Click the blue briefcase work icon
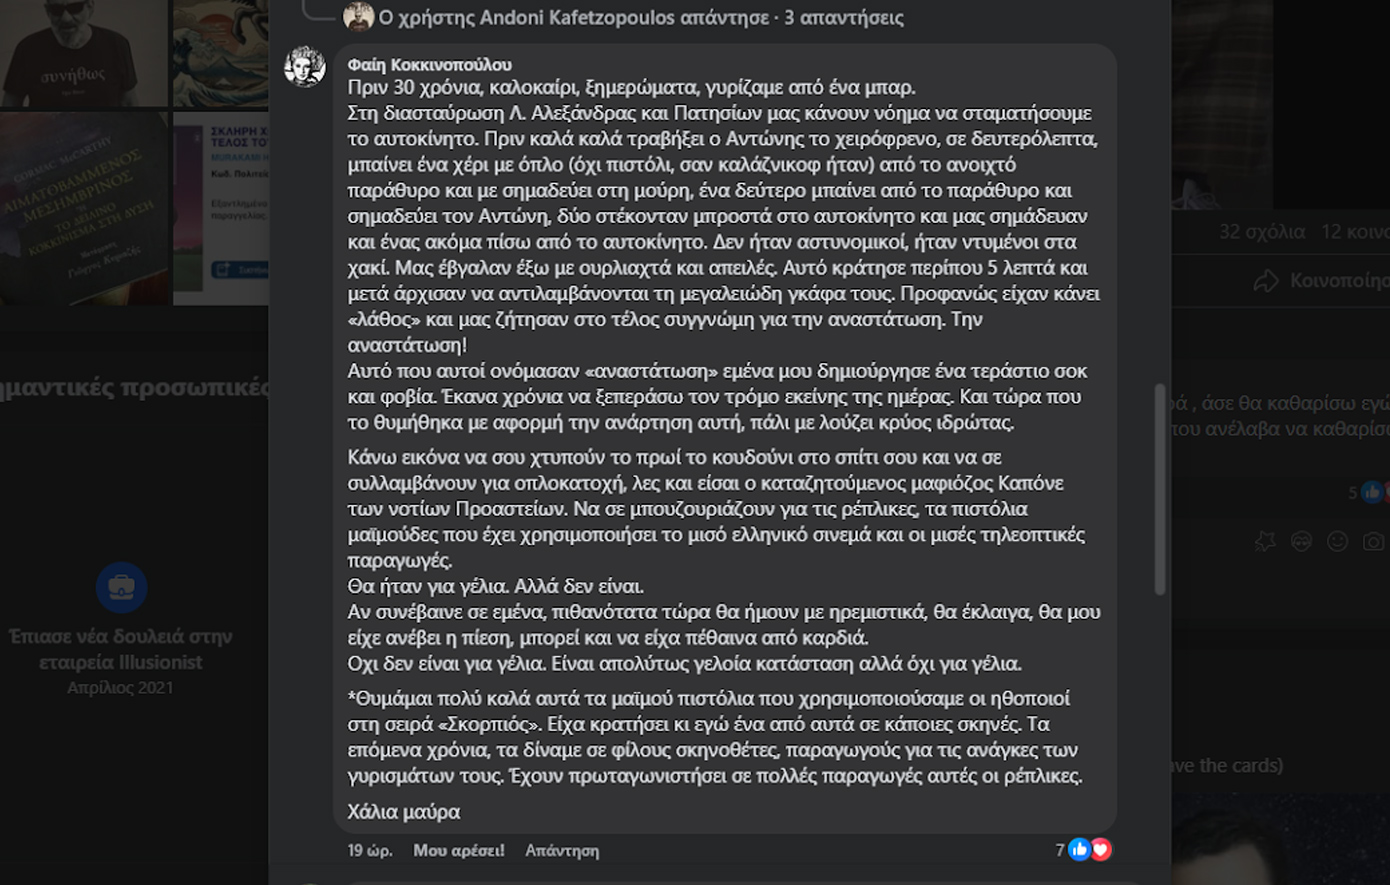 coord(121,587)
